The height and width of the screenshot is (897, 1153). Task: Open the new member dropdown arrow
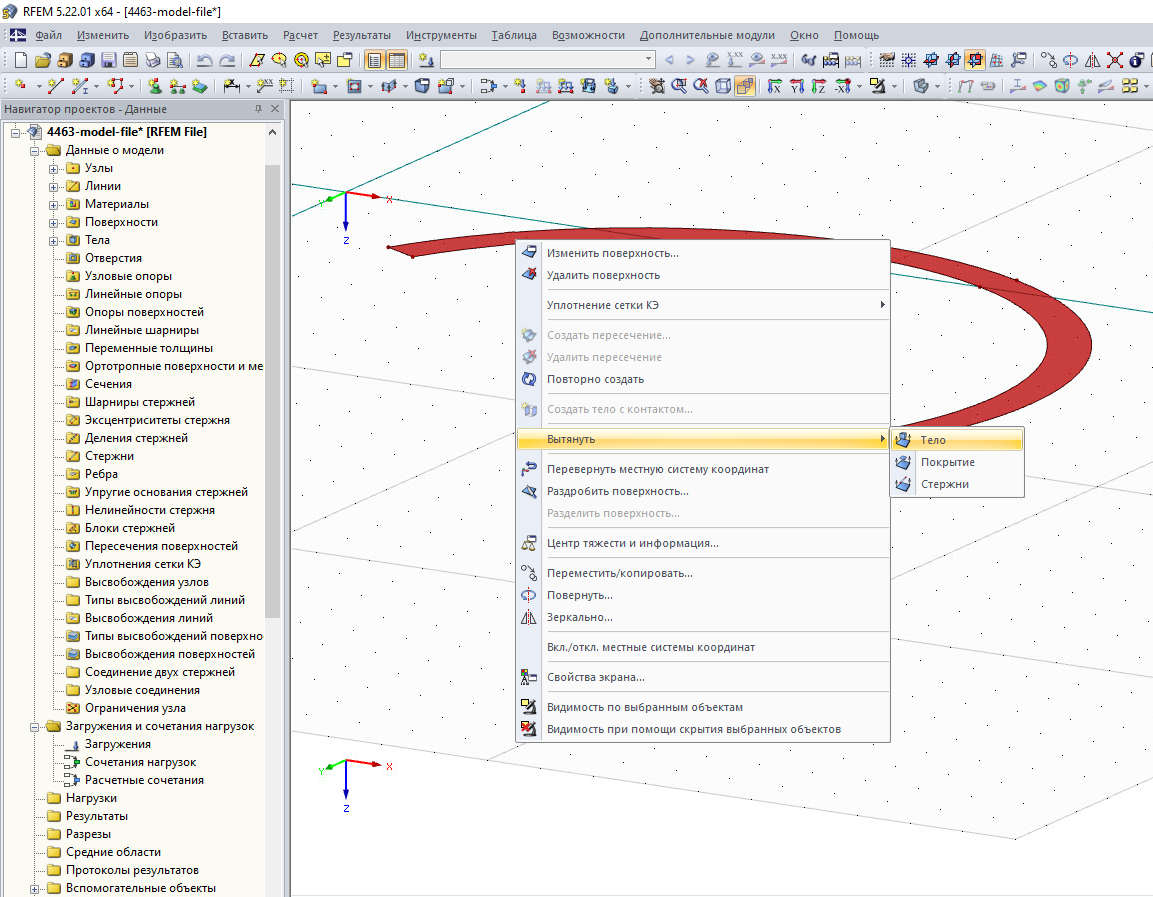[x=96, y=86]
